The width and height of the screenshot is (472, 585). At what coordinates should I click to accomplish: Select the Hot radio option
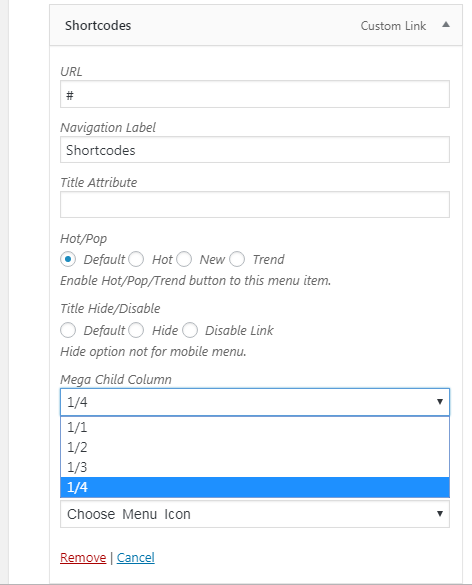click(136, 259)
